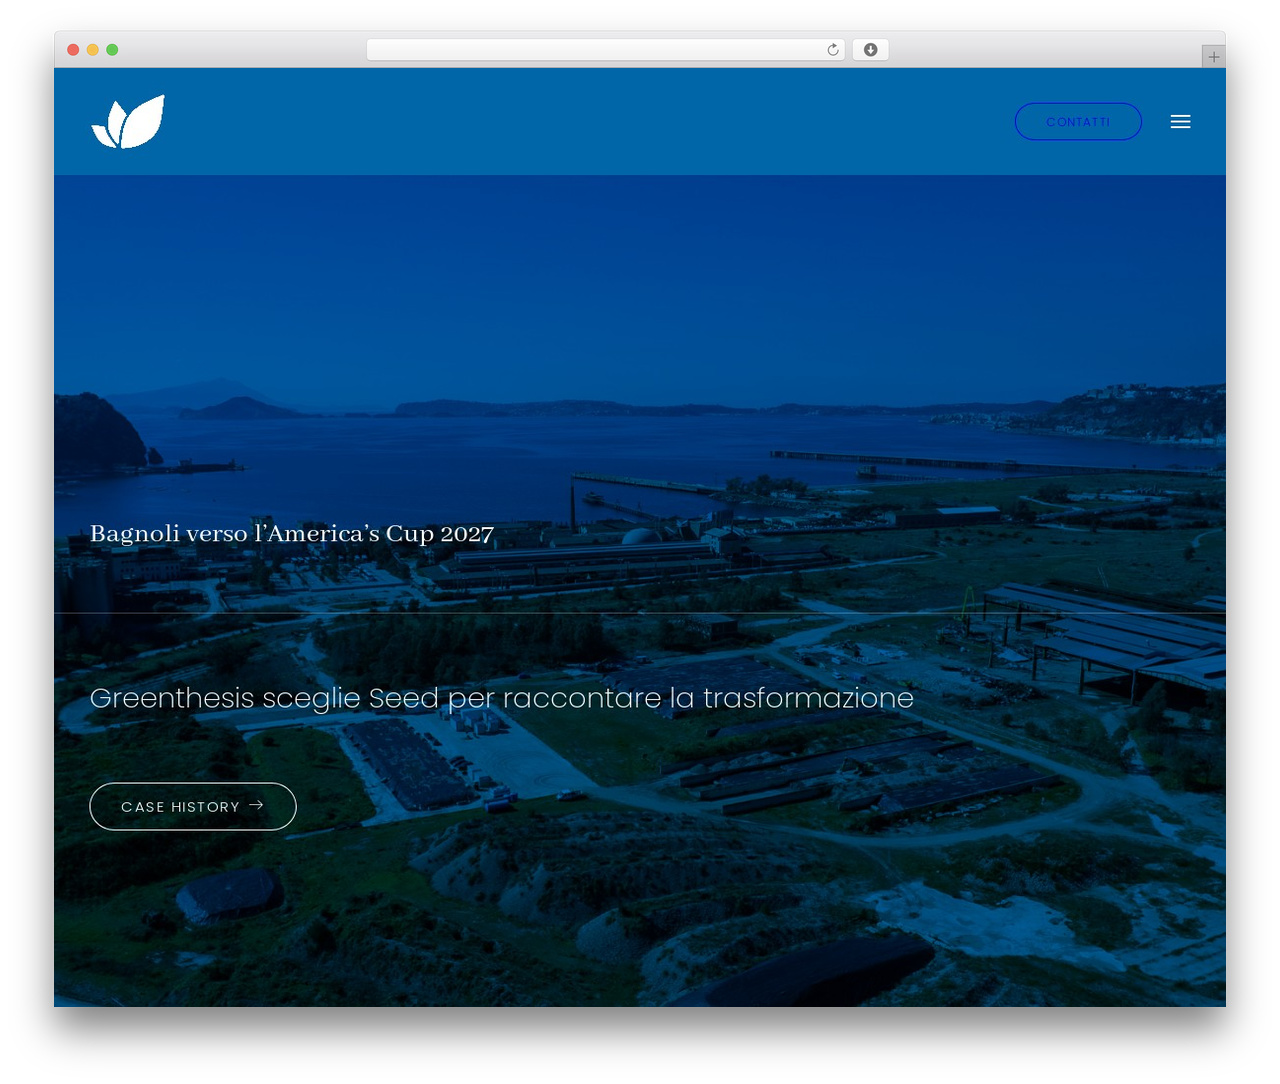Maximize the window with the green button
Viewport: 1280px width, 1084px height.
coord(112,50)
